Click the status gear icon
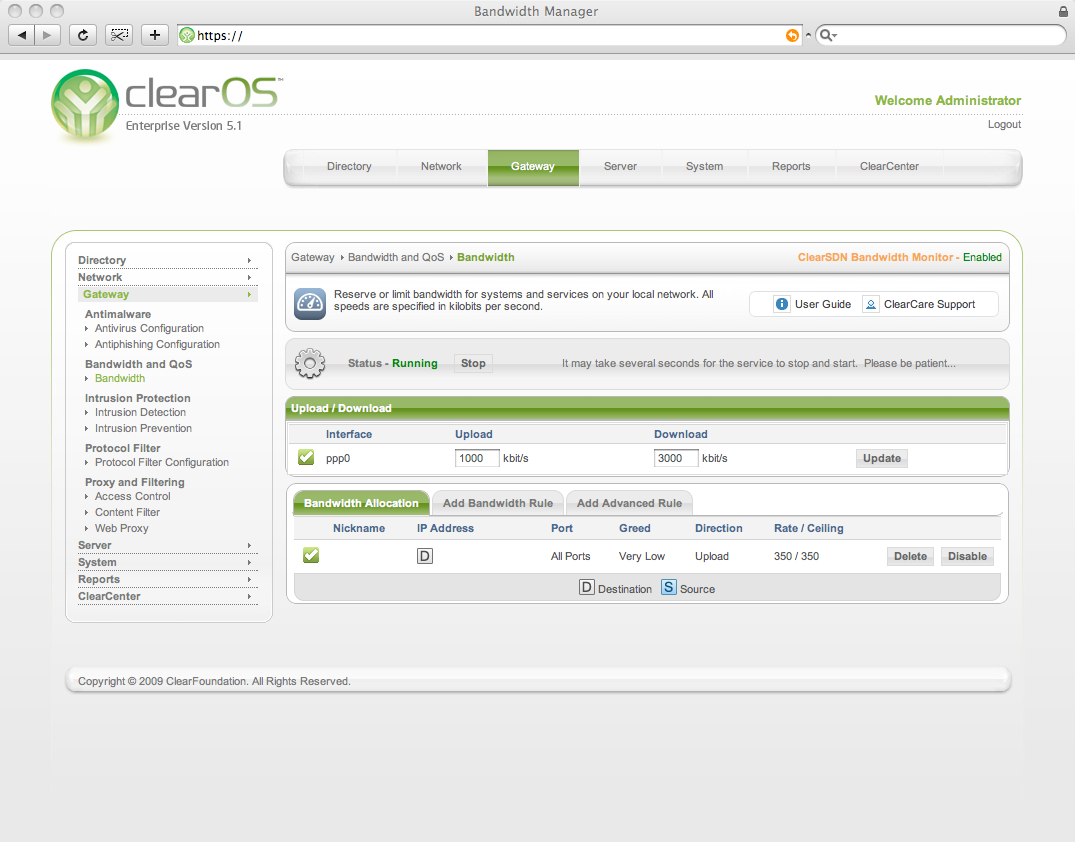 click(x=310, y=363)
